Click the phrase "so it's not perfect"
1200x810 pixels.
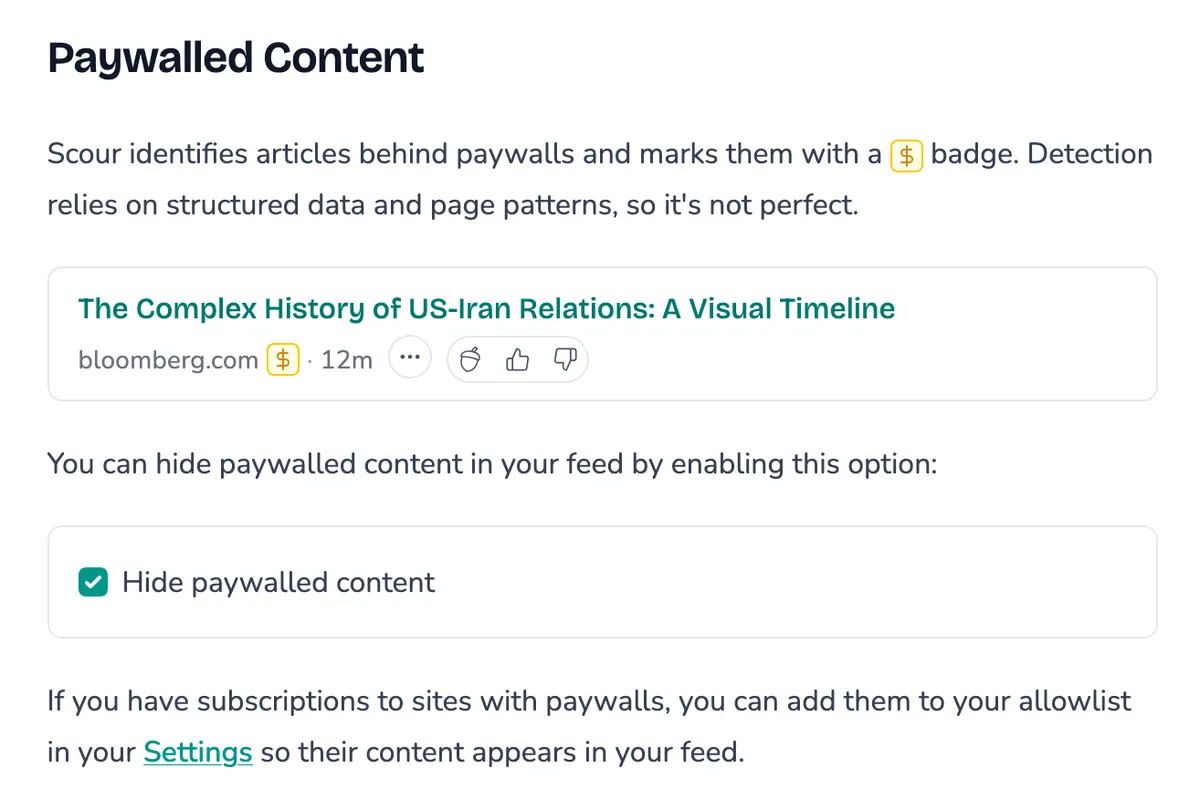click(747, 205)
